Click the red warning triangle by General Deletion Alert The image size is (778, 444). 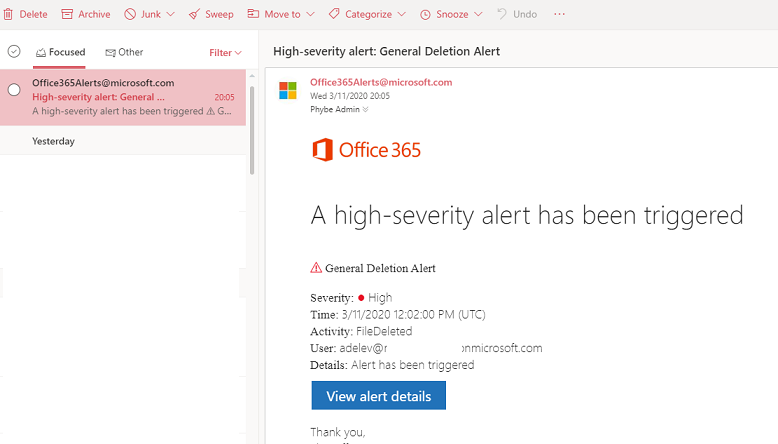[316, 268]
